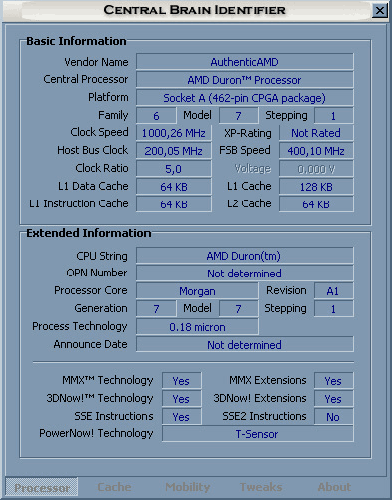Click the Vendor Name label
The image size is (392, 500).
point(96,62)
